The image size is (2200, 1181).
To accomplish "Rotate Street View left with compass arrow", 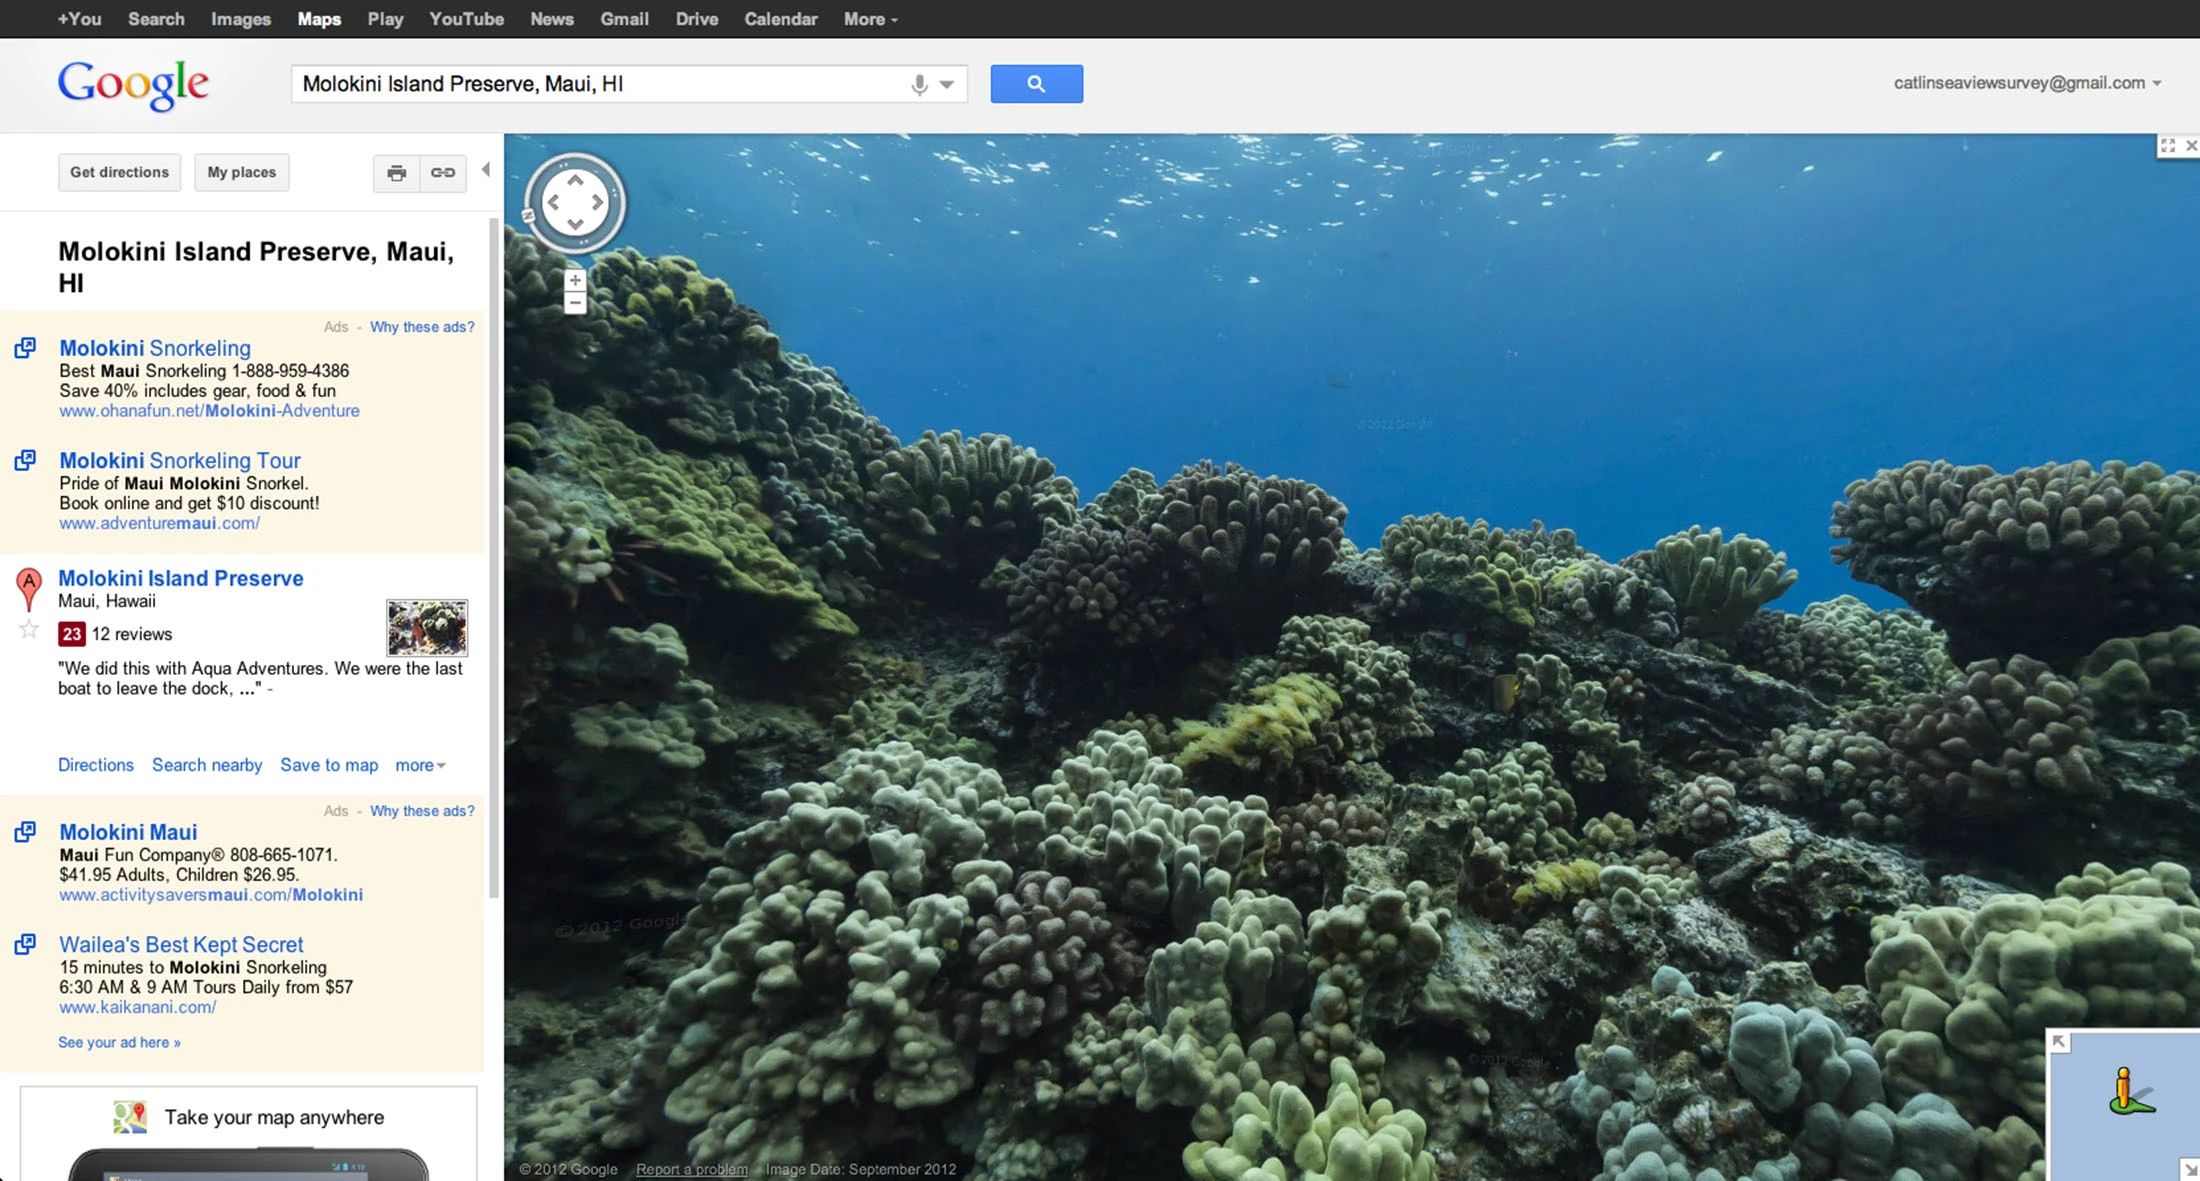I will point(552,203).
